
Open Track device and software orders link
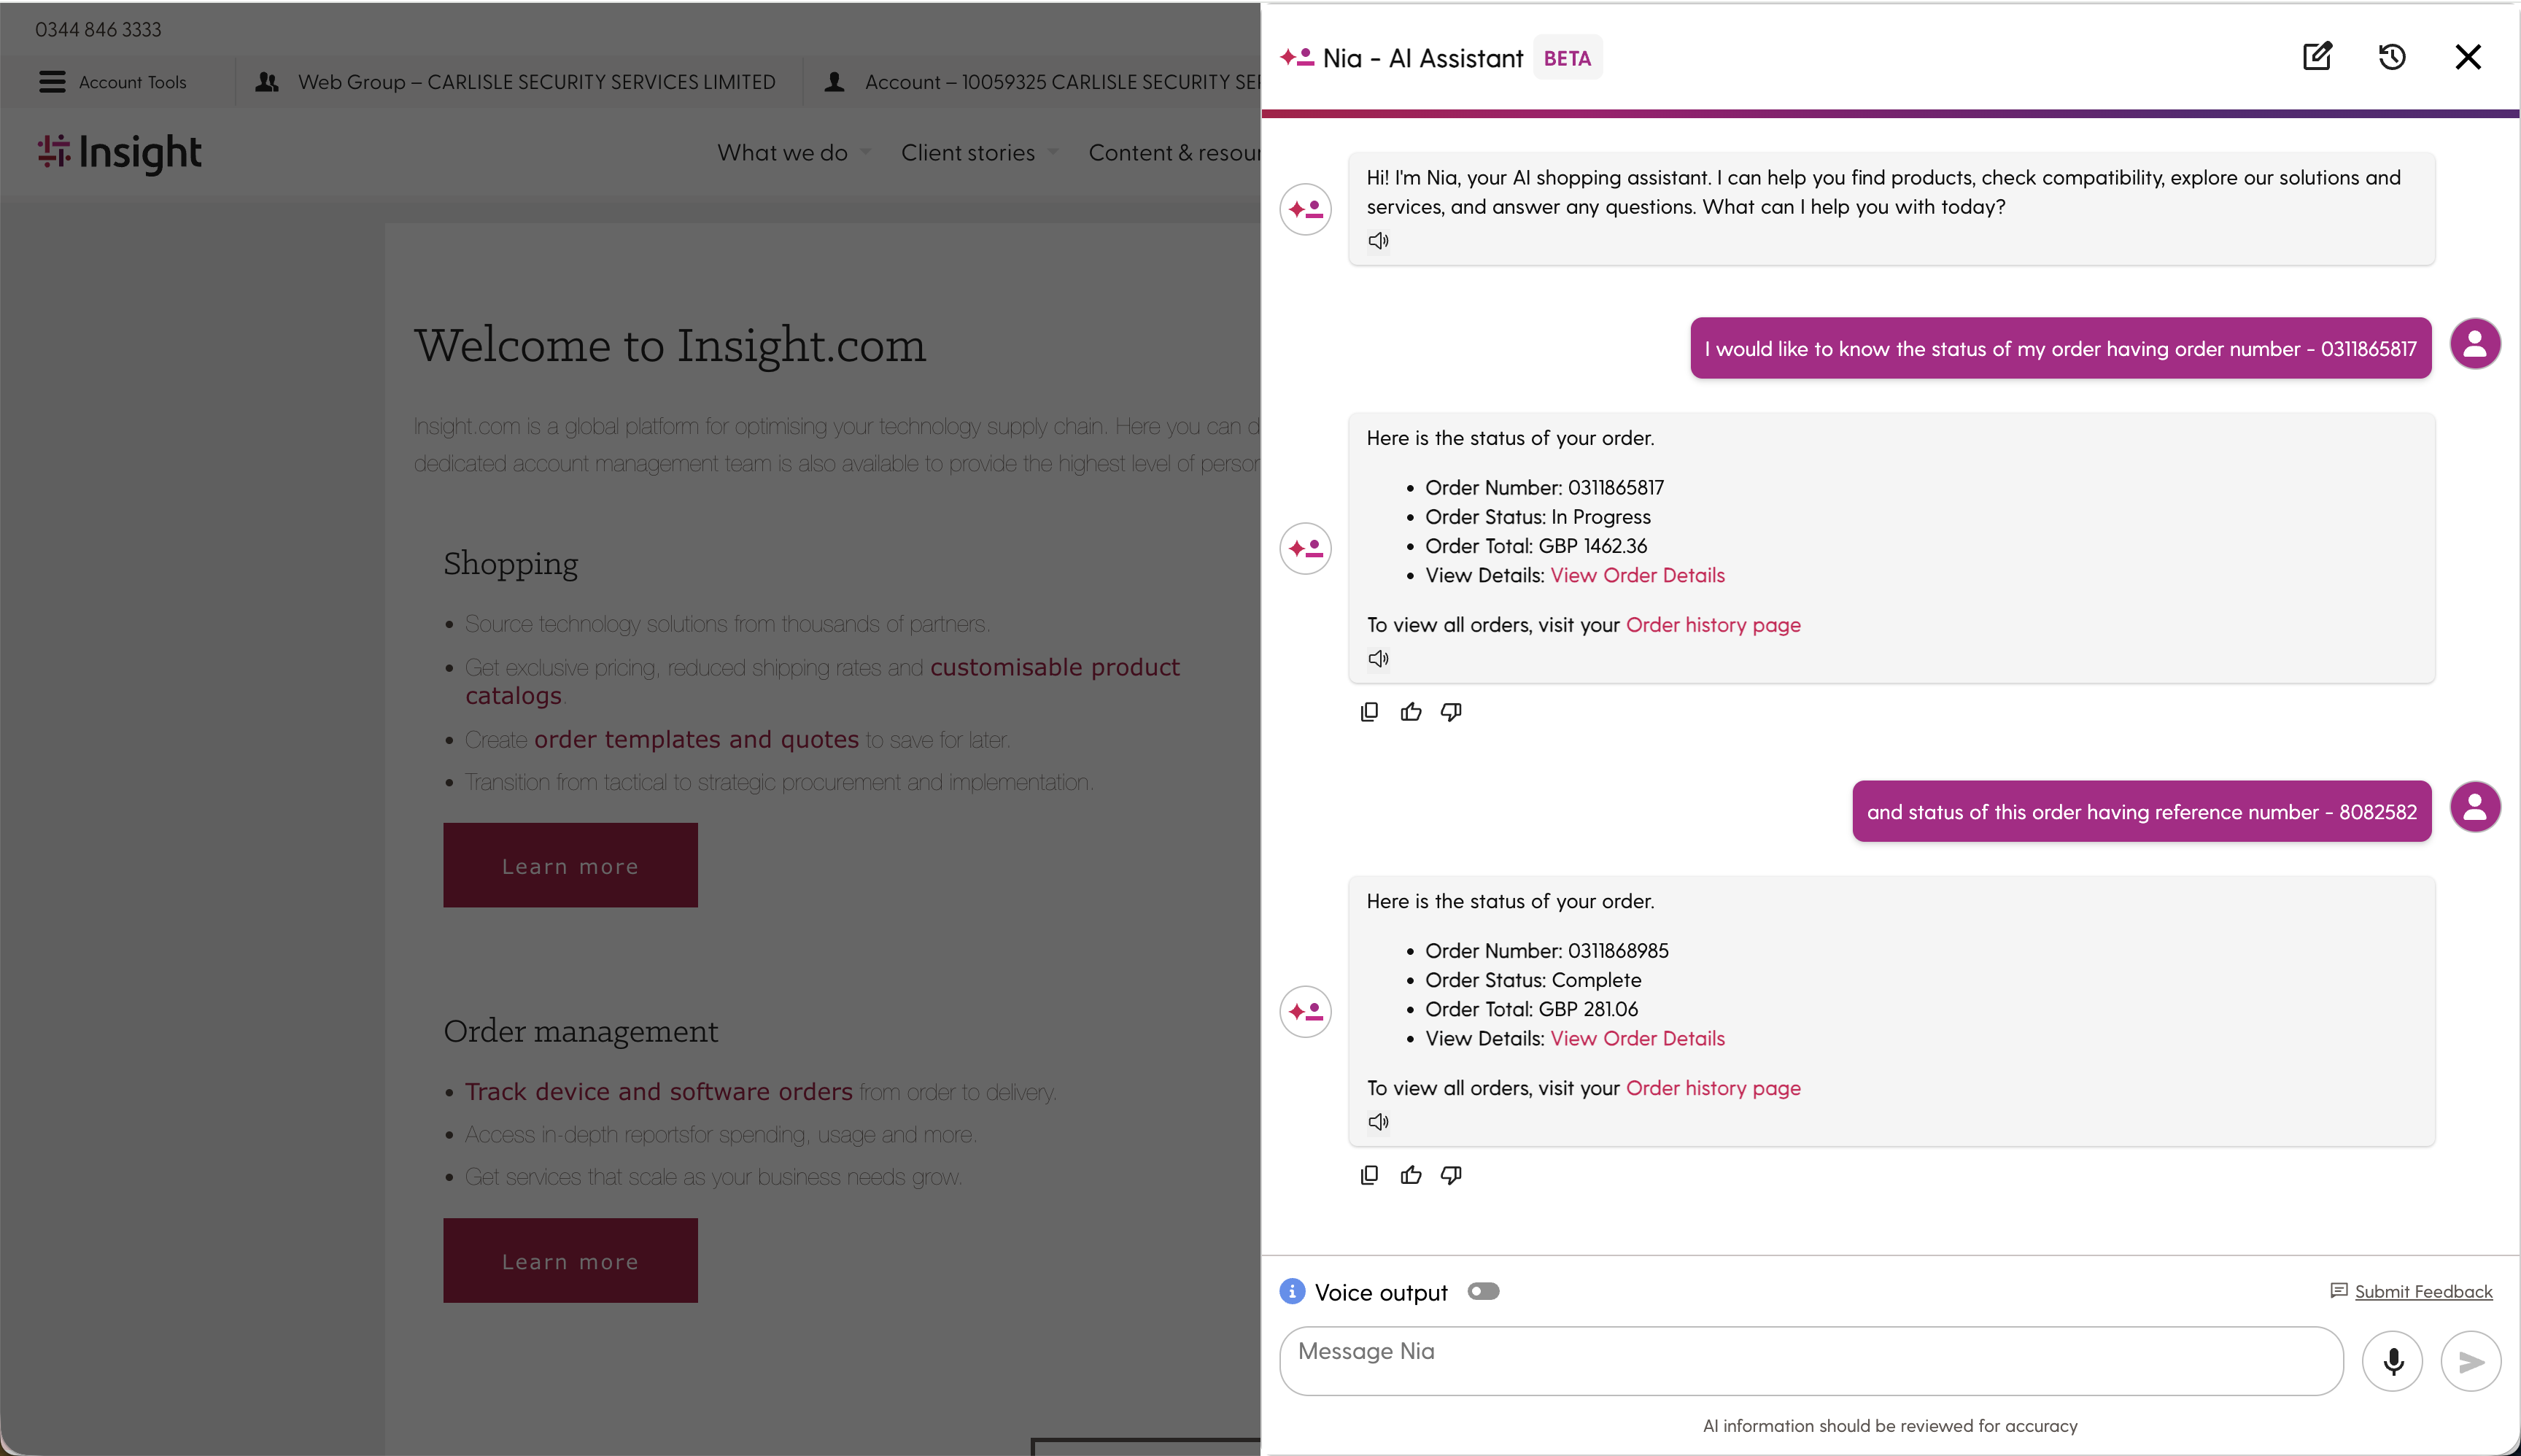point(658,1091)
